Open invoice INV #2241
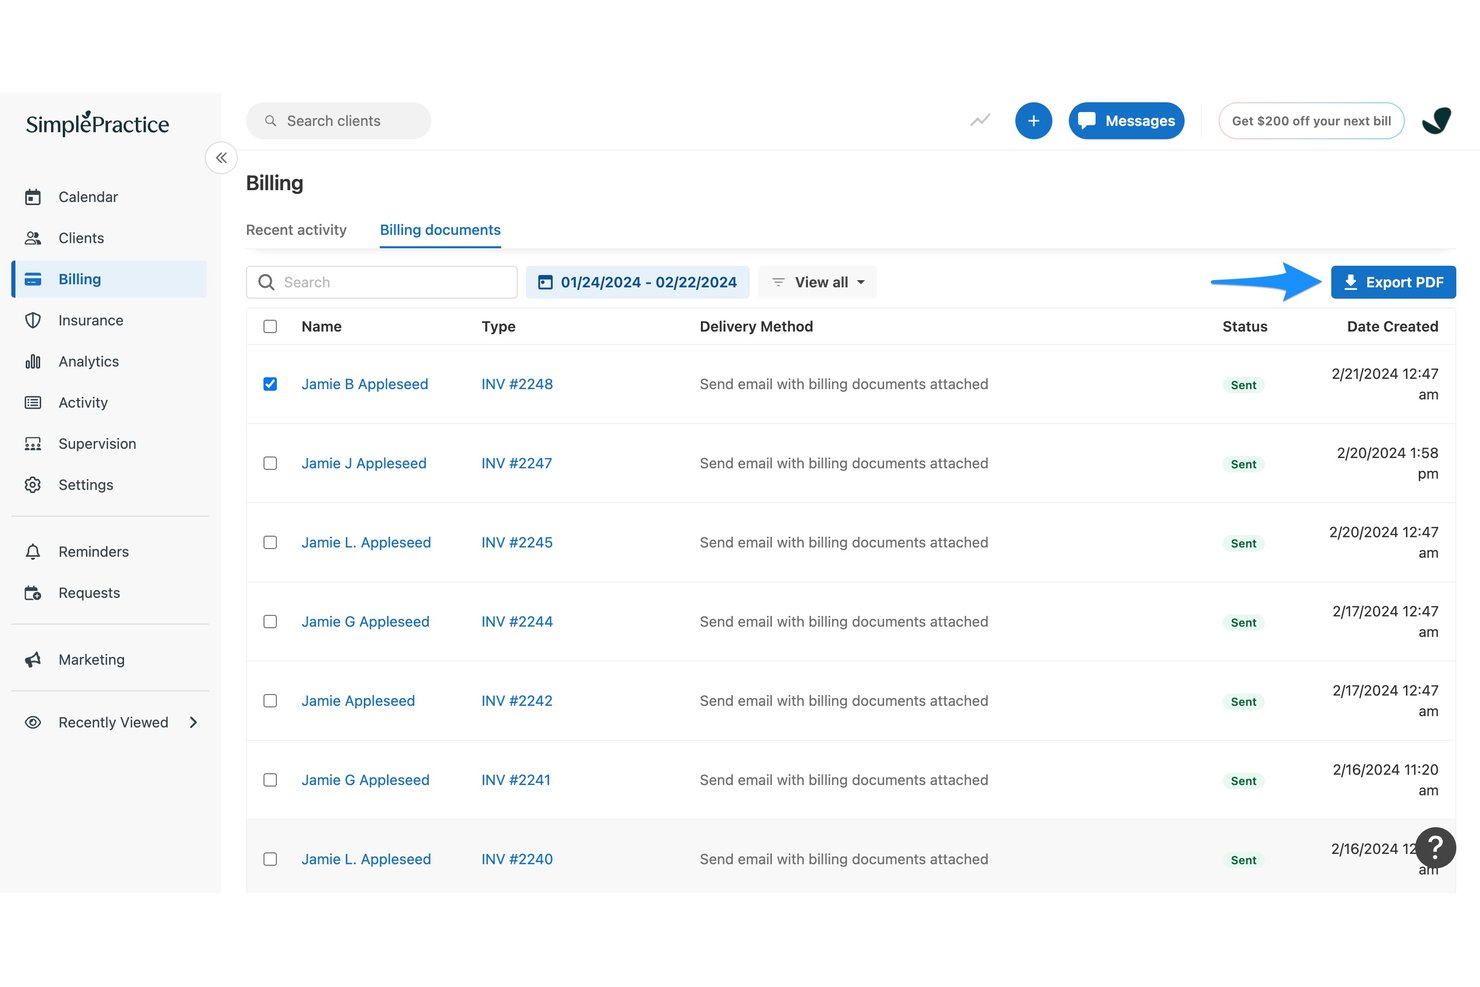The width and height of the screenshot is (1480, 987). click(x=516, y=780)
